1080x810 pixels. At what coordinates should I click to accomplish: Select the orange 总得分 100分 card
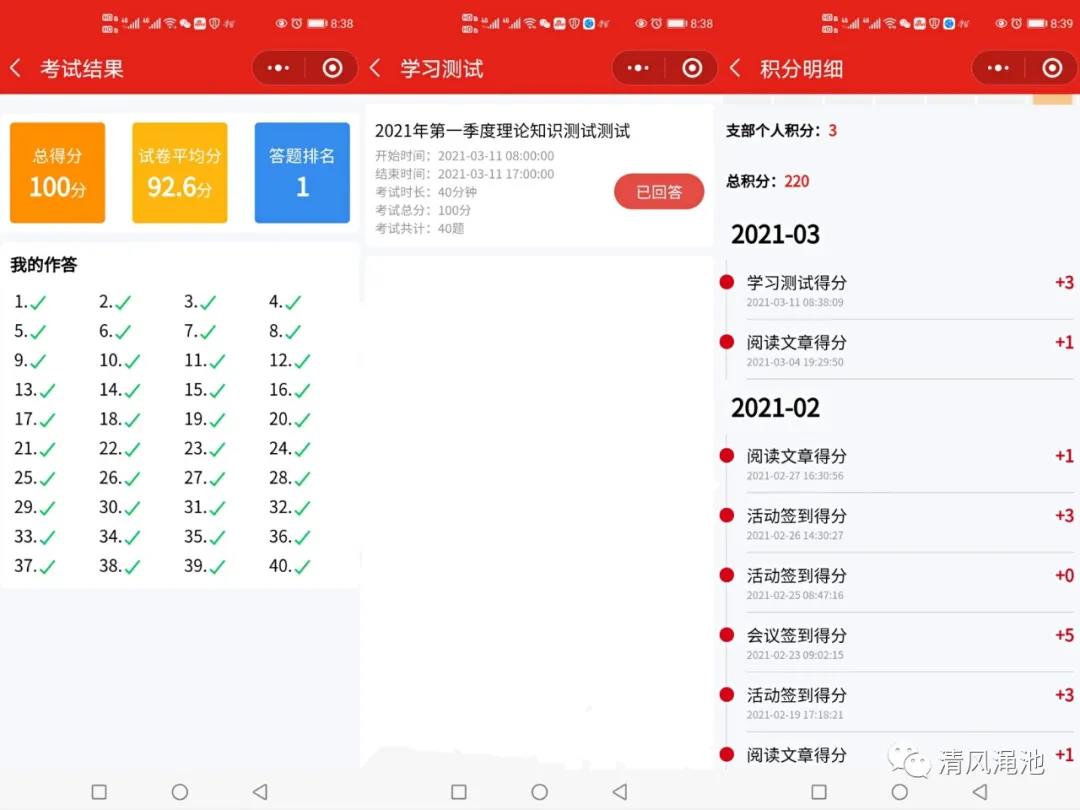(x=57, y=173)
